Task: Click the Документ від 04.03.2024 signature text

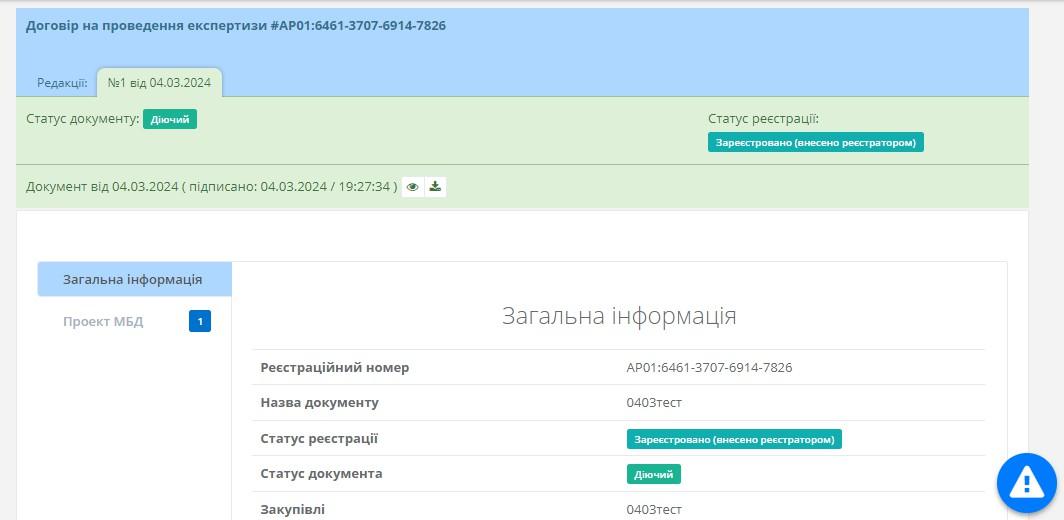Action: coord(211,187)
